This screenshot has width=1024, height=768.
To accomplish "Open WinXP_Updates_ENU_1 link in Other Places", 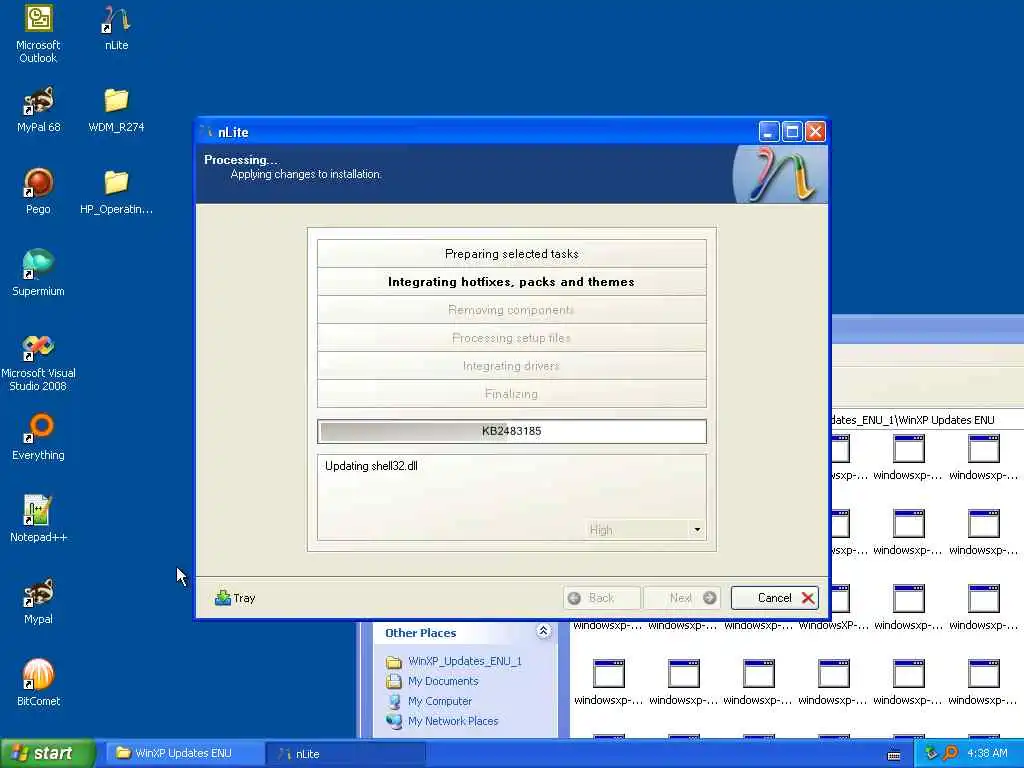I will click(x=464, y=661).
